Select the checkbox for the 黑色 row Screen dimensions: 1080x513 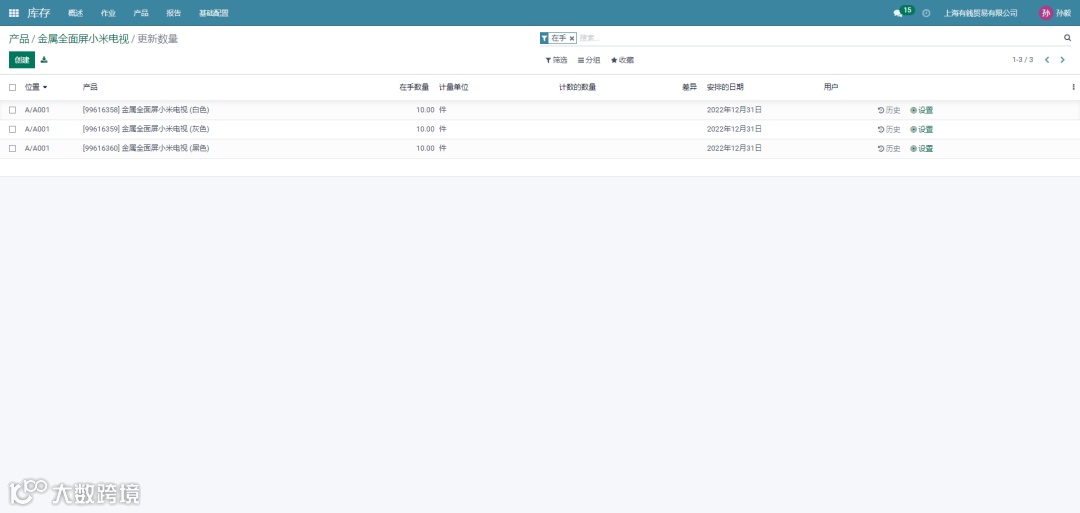pyautogui.click(x=12, y=149)
